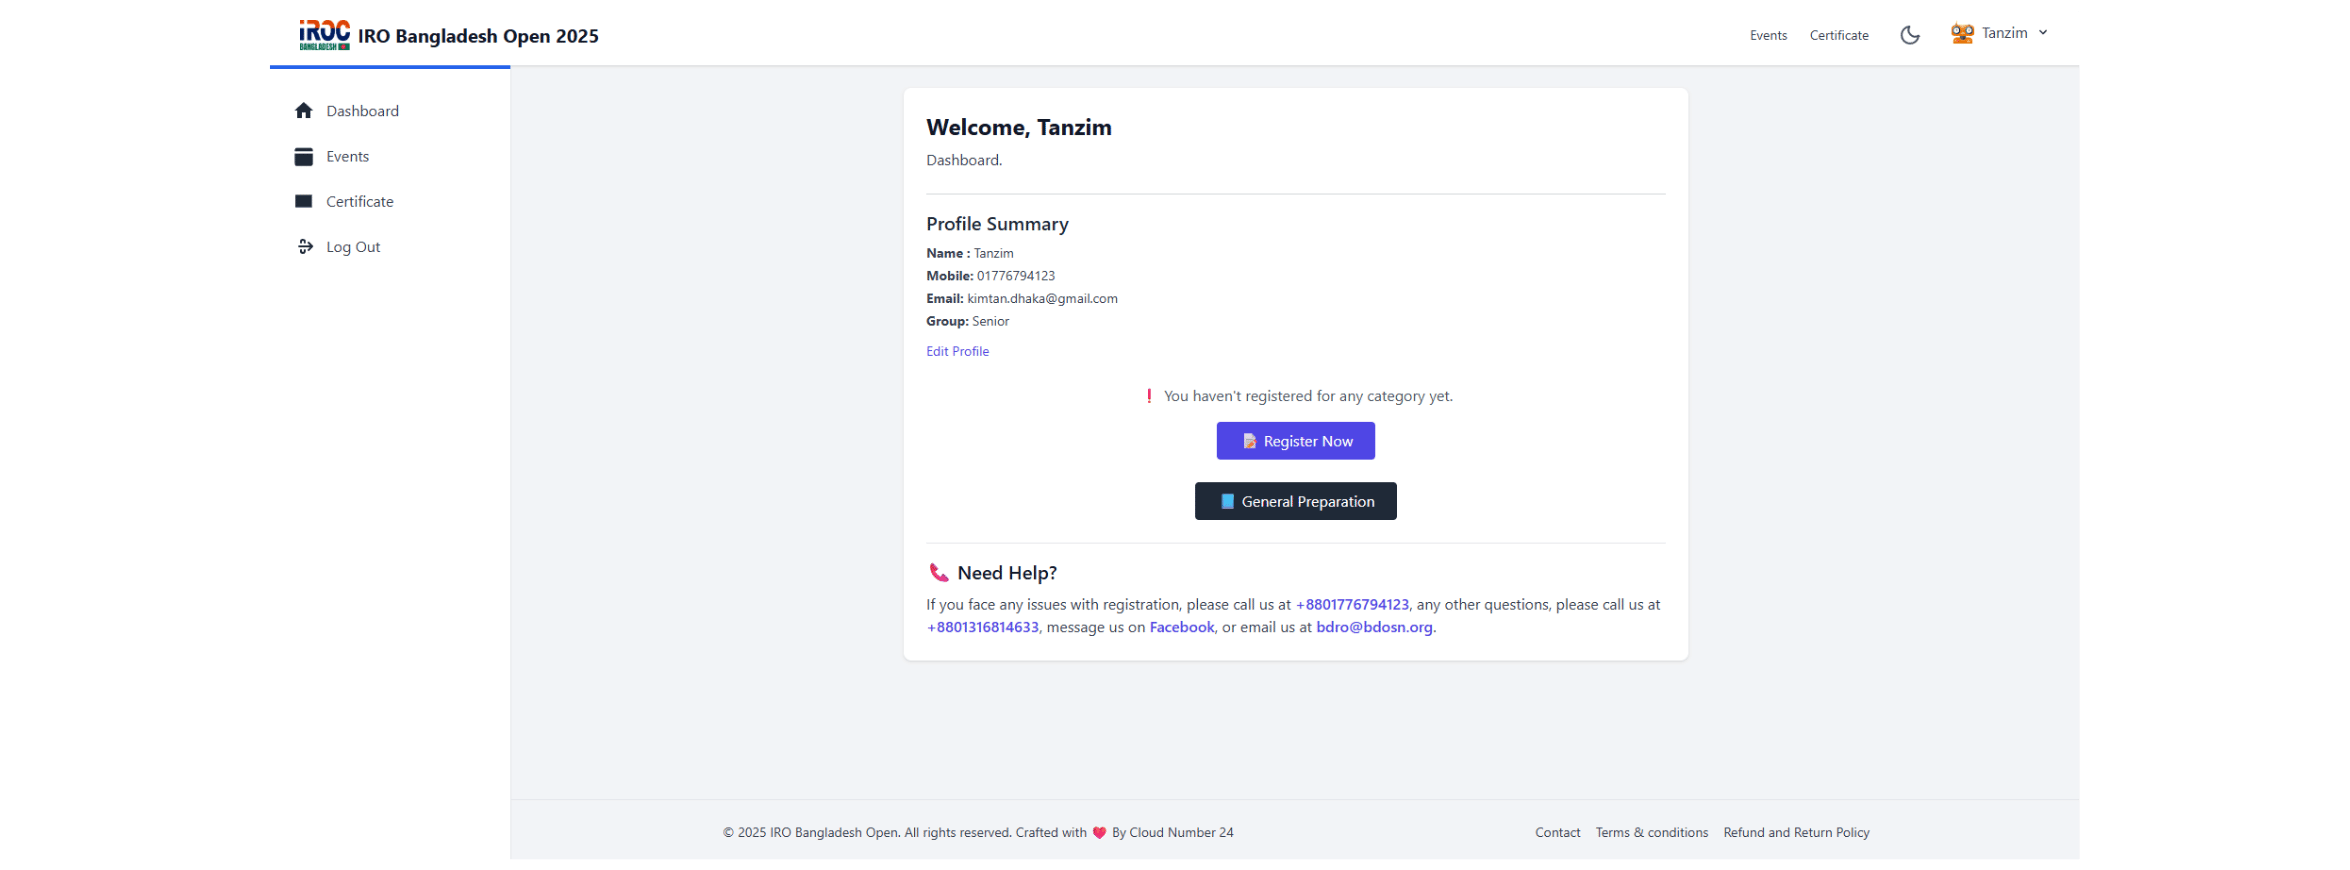Select the Dashboard home icon in sidebar

point(304,111)
